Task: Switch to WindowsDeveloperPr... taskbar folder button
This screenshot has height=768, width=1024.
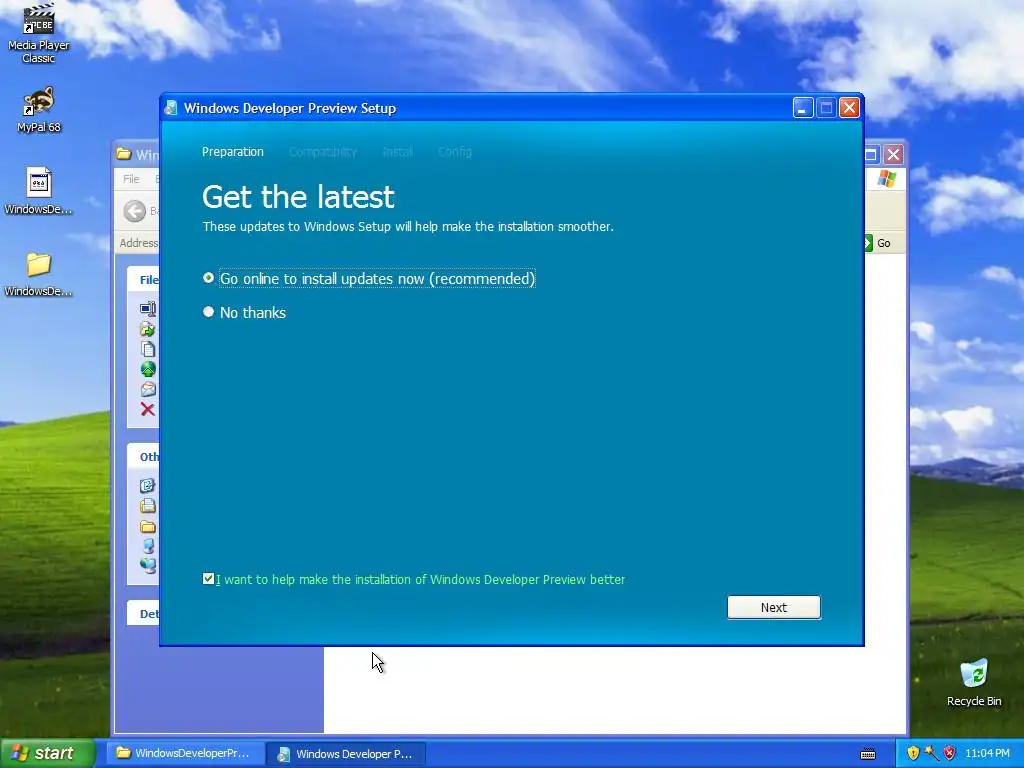Action: tap(184, 753)
